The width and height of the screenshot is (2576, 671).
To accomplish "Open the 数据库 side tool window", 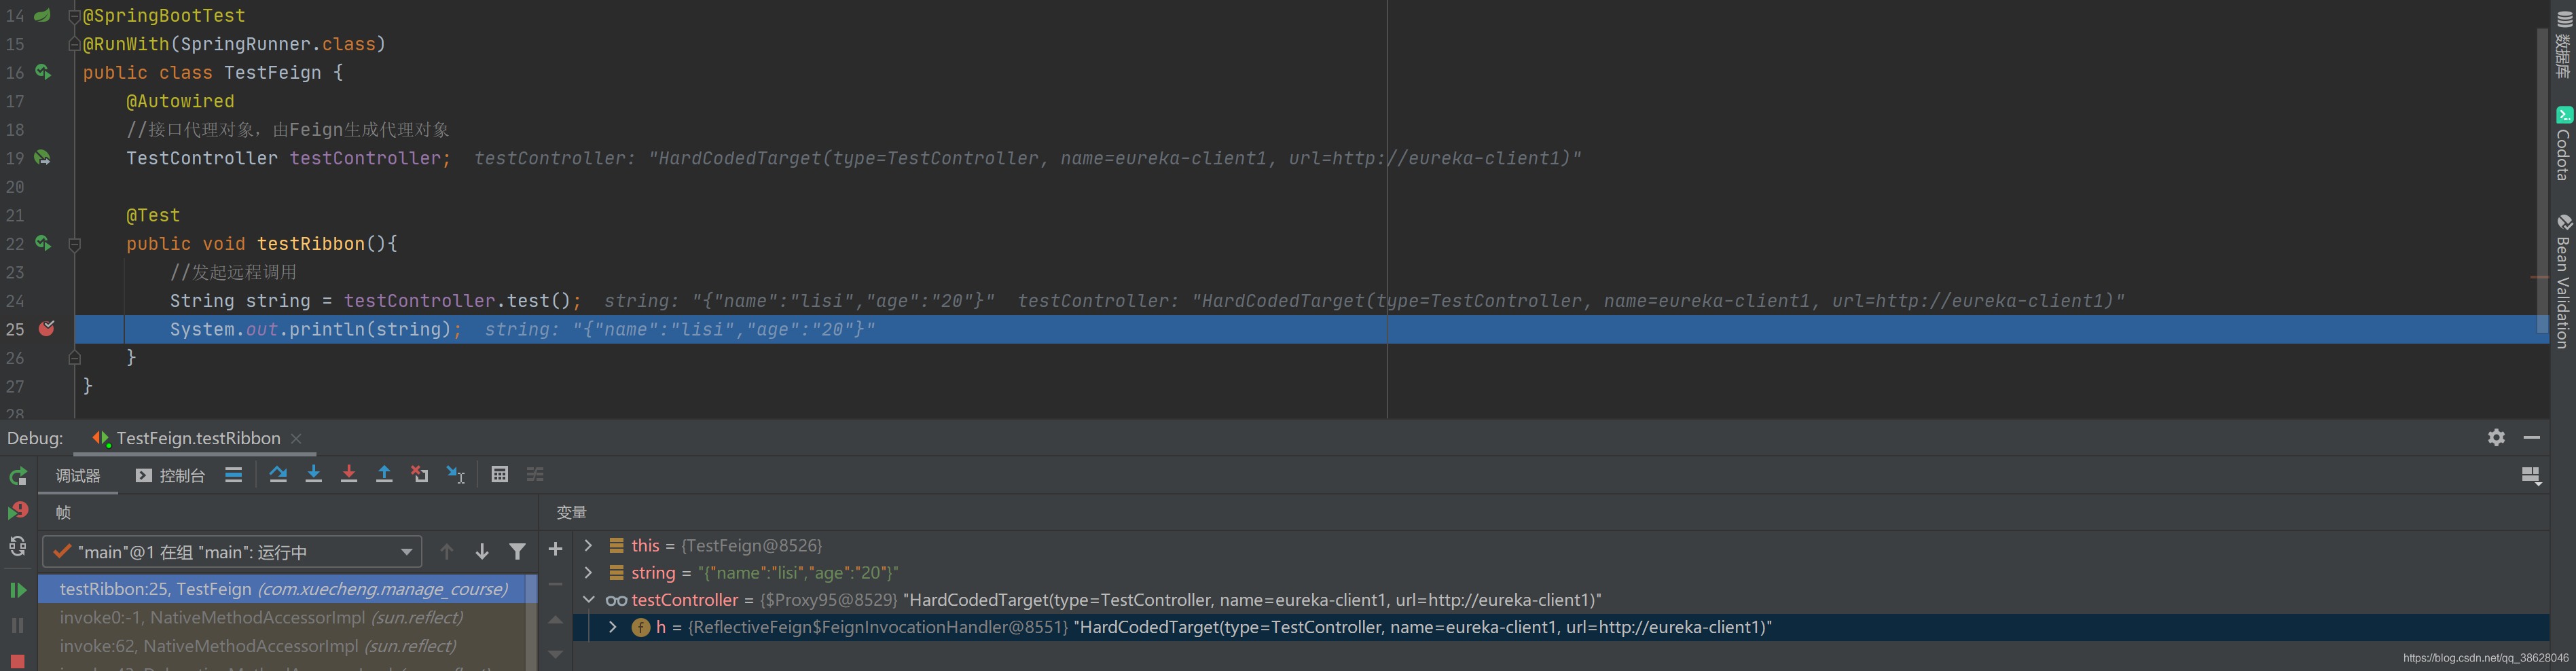I will tap(2563, 45).
